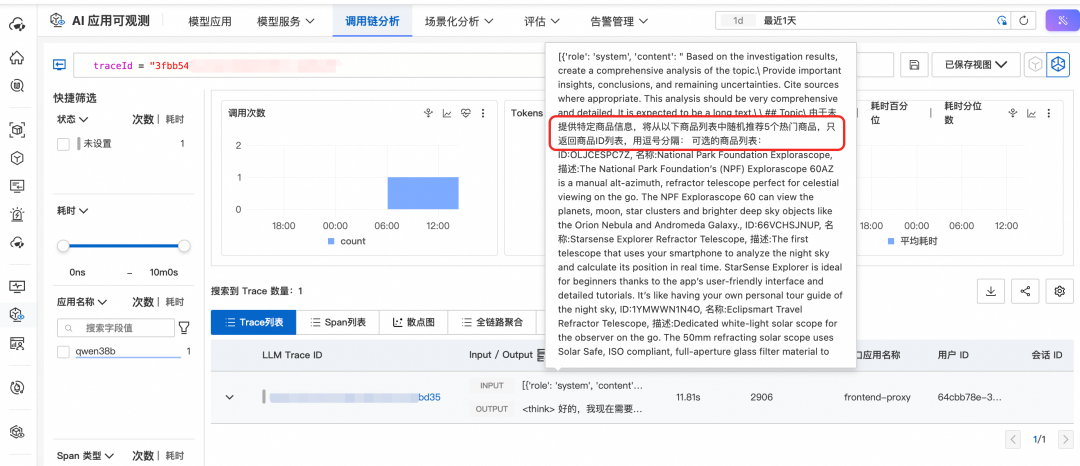This screenshot has height=466, width=1080.
Task: Check the 未设置 status checkbox
Action: coord(63,144)
